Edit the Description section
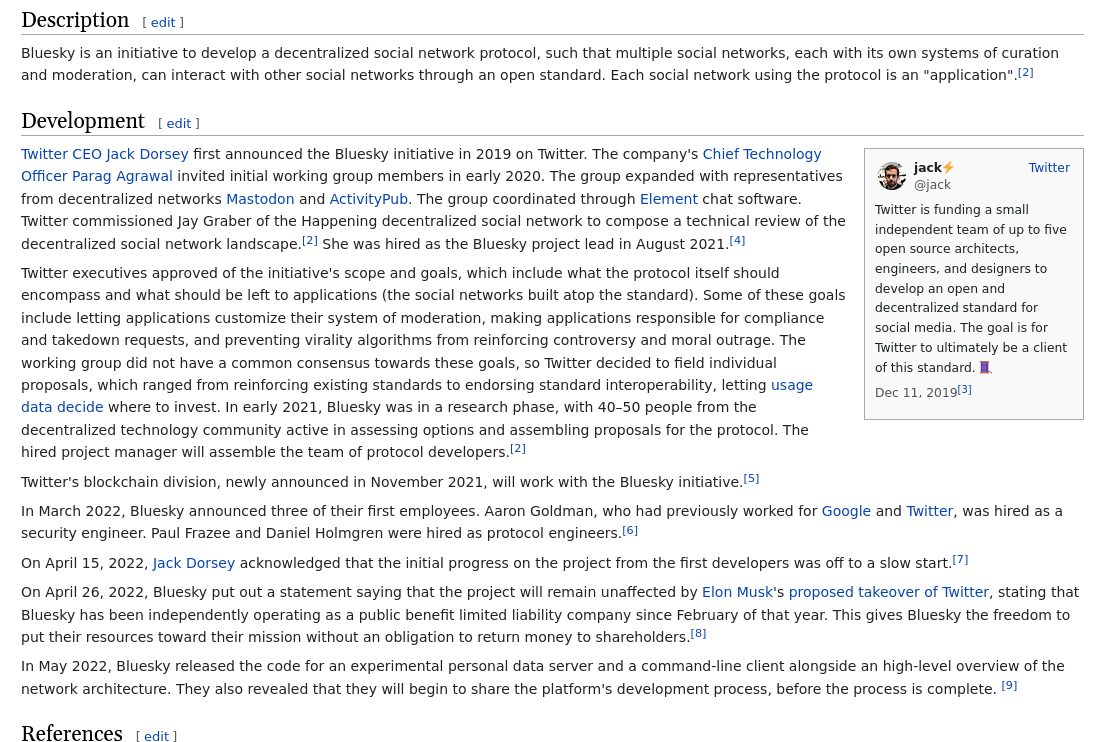This screenshot has width=1094, height=742. click(x=163, y=22)
